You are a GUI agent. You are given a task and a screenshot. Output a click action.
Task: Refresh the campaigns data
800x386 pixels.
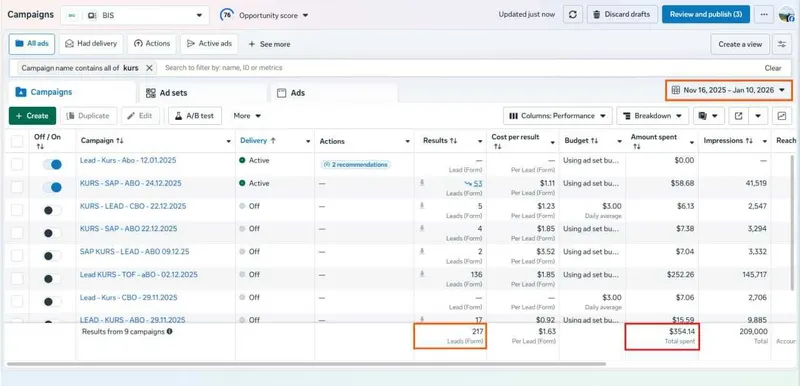coord(572,14)
